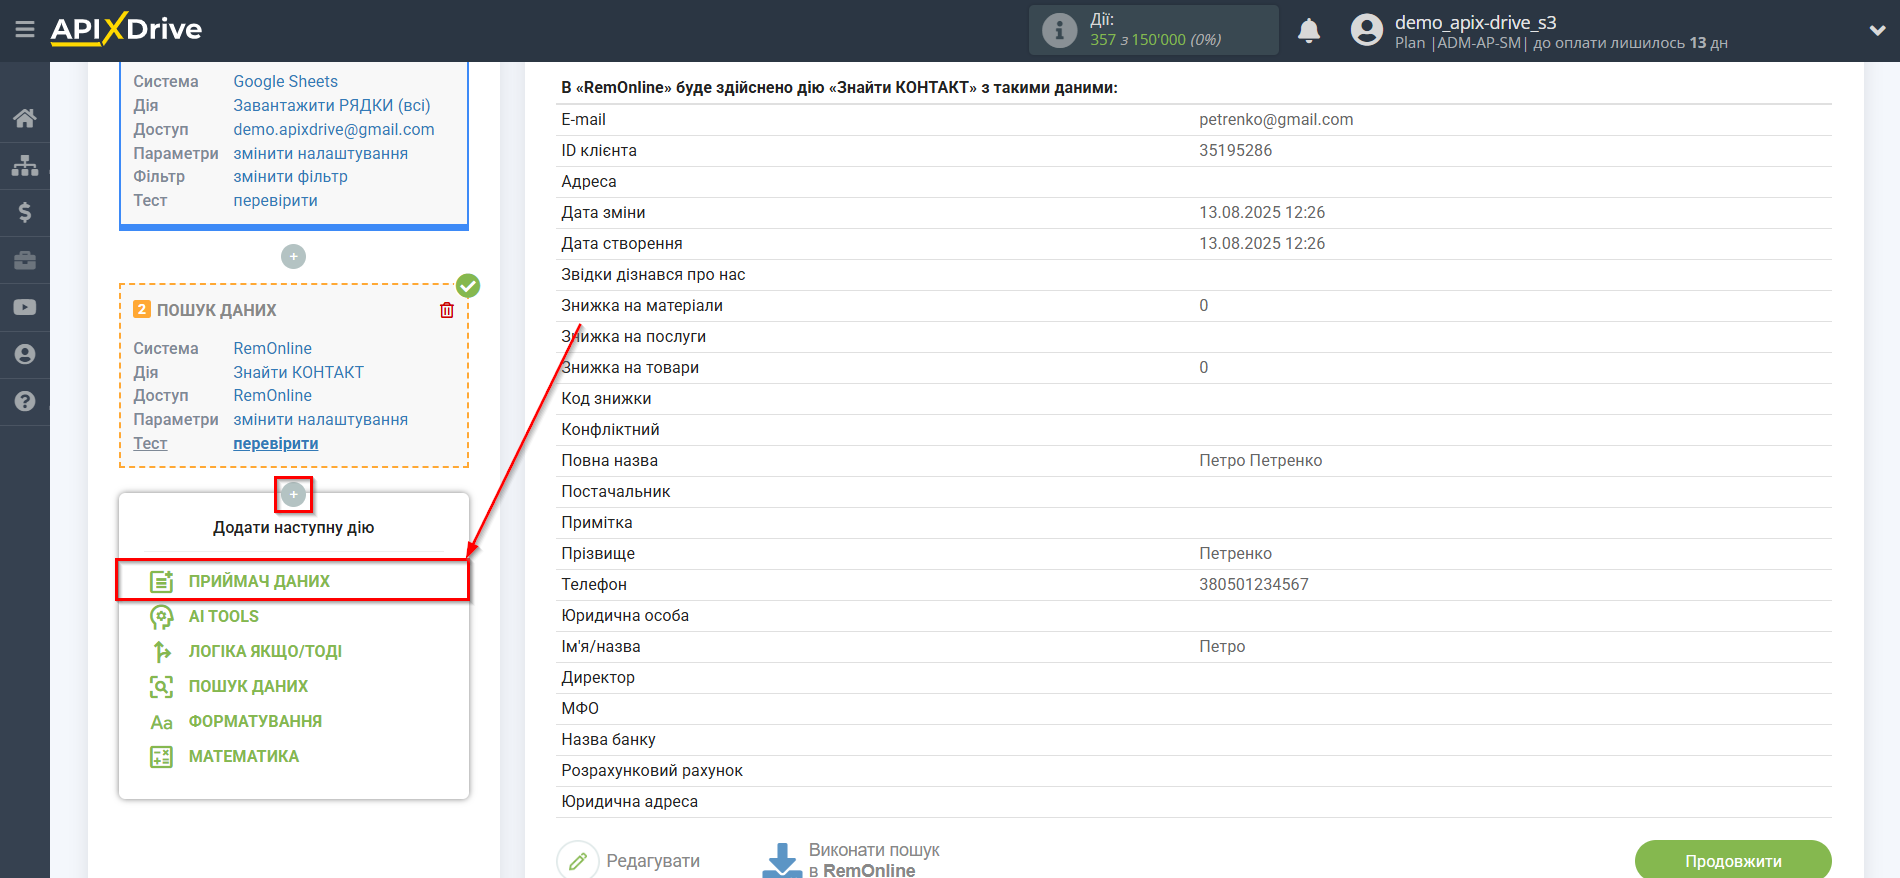Click the download search icon
The width and height of the screenshot is (1900, 878).
(x=782, y=860)
